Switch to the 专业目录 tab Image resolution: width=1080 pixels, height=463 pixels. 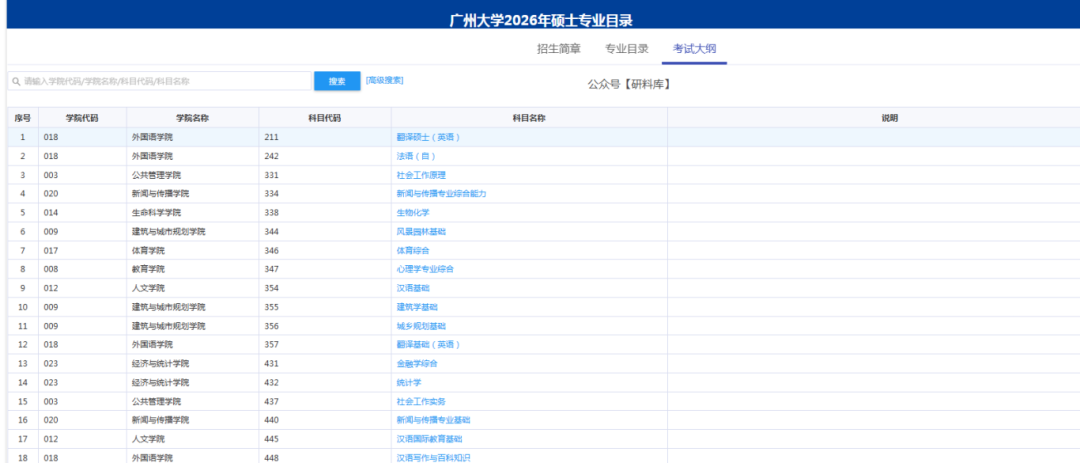627,49
